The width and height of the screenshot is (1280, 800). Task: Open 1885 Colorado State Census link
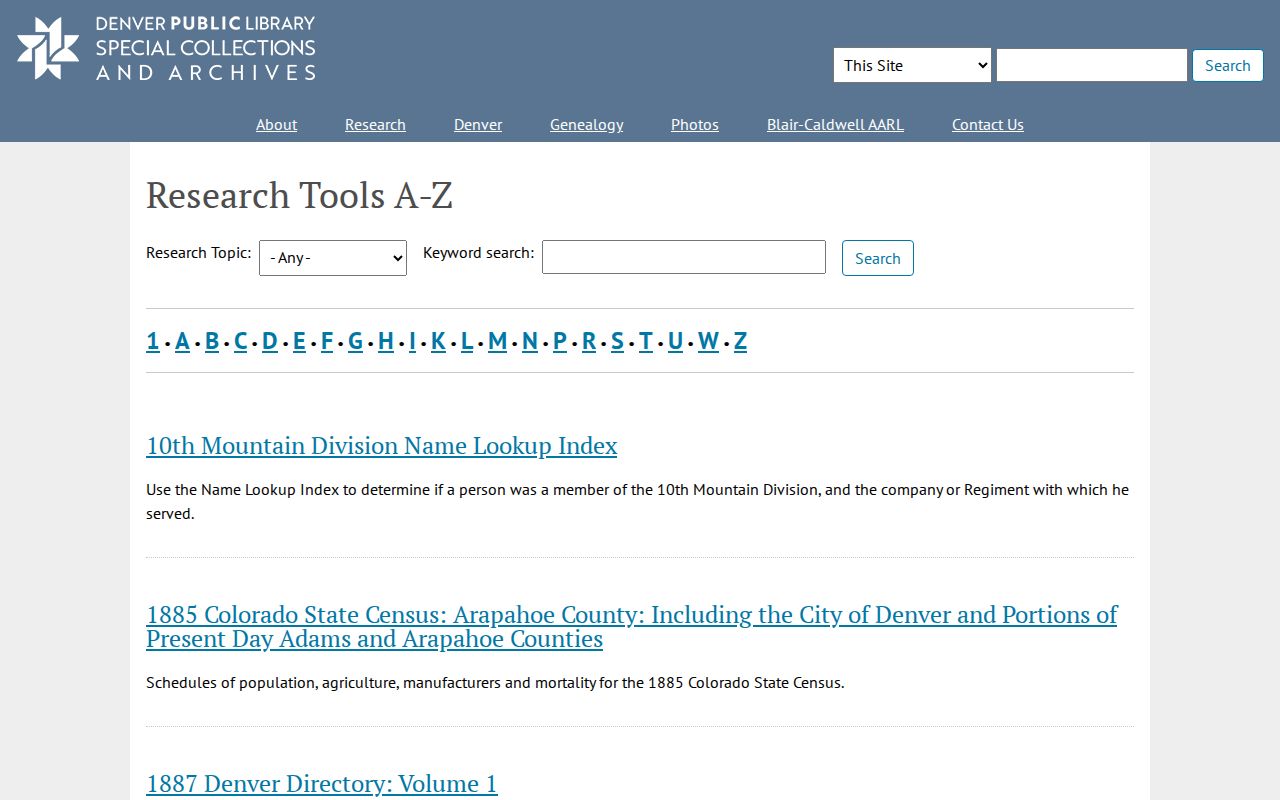[x=631, y=626]
